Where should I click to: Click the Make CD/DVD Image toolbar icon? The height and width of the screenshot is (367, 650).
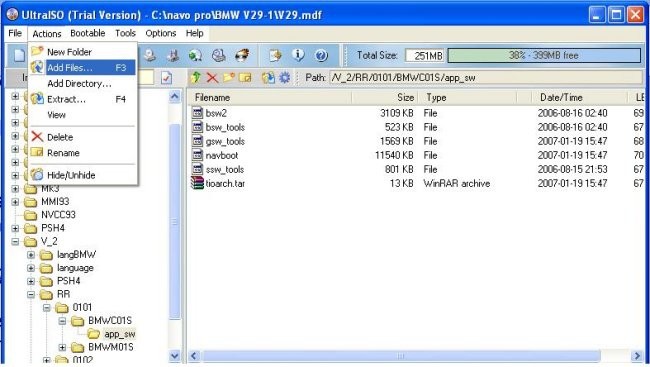[150, 55]
